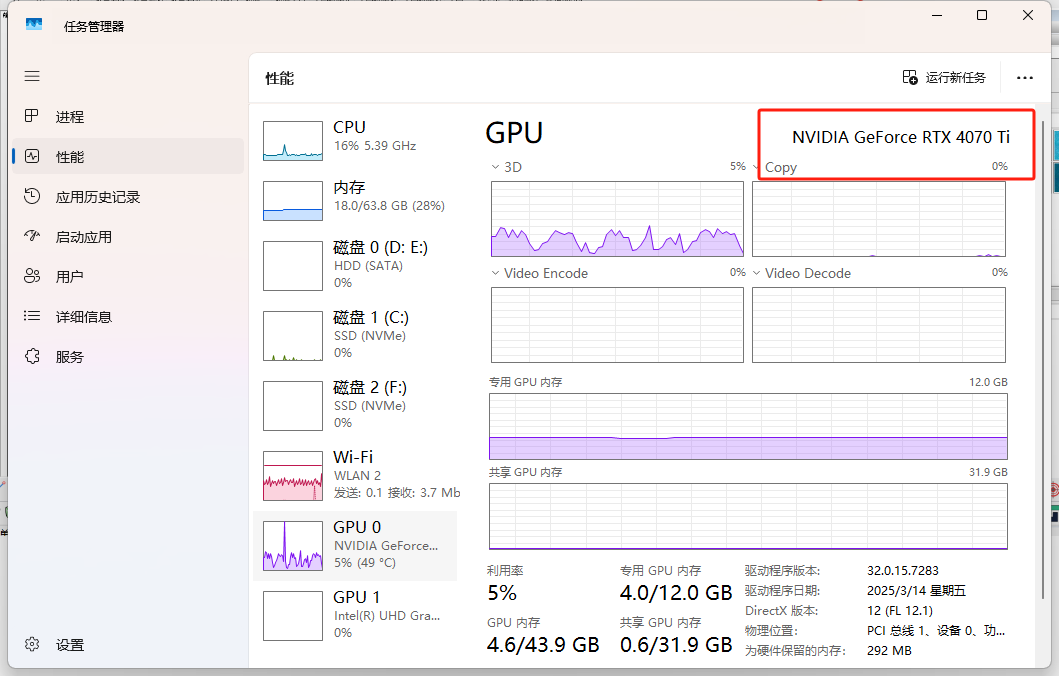Click the 专用 GPU 内存 usage graph
This screenshot has height=676, width=1059.
(x=748, y=426)
